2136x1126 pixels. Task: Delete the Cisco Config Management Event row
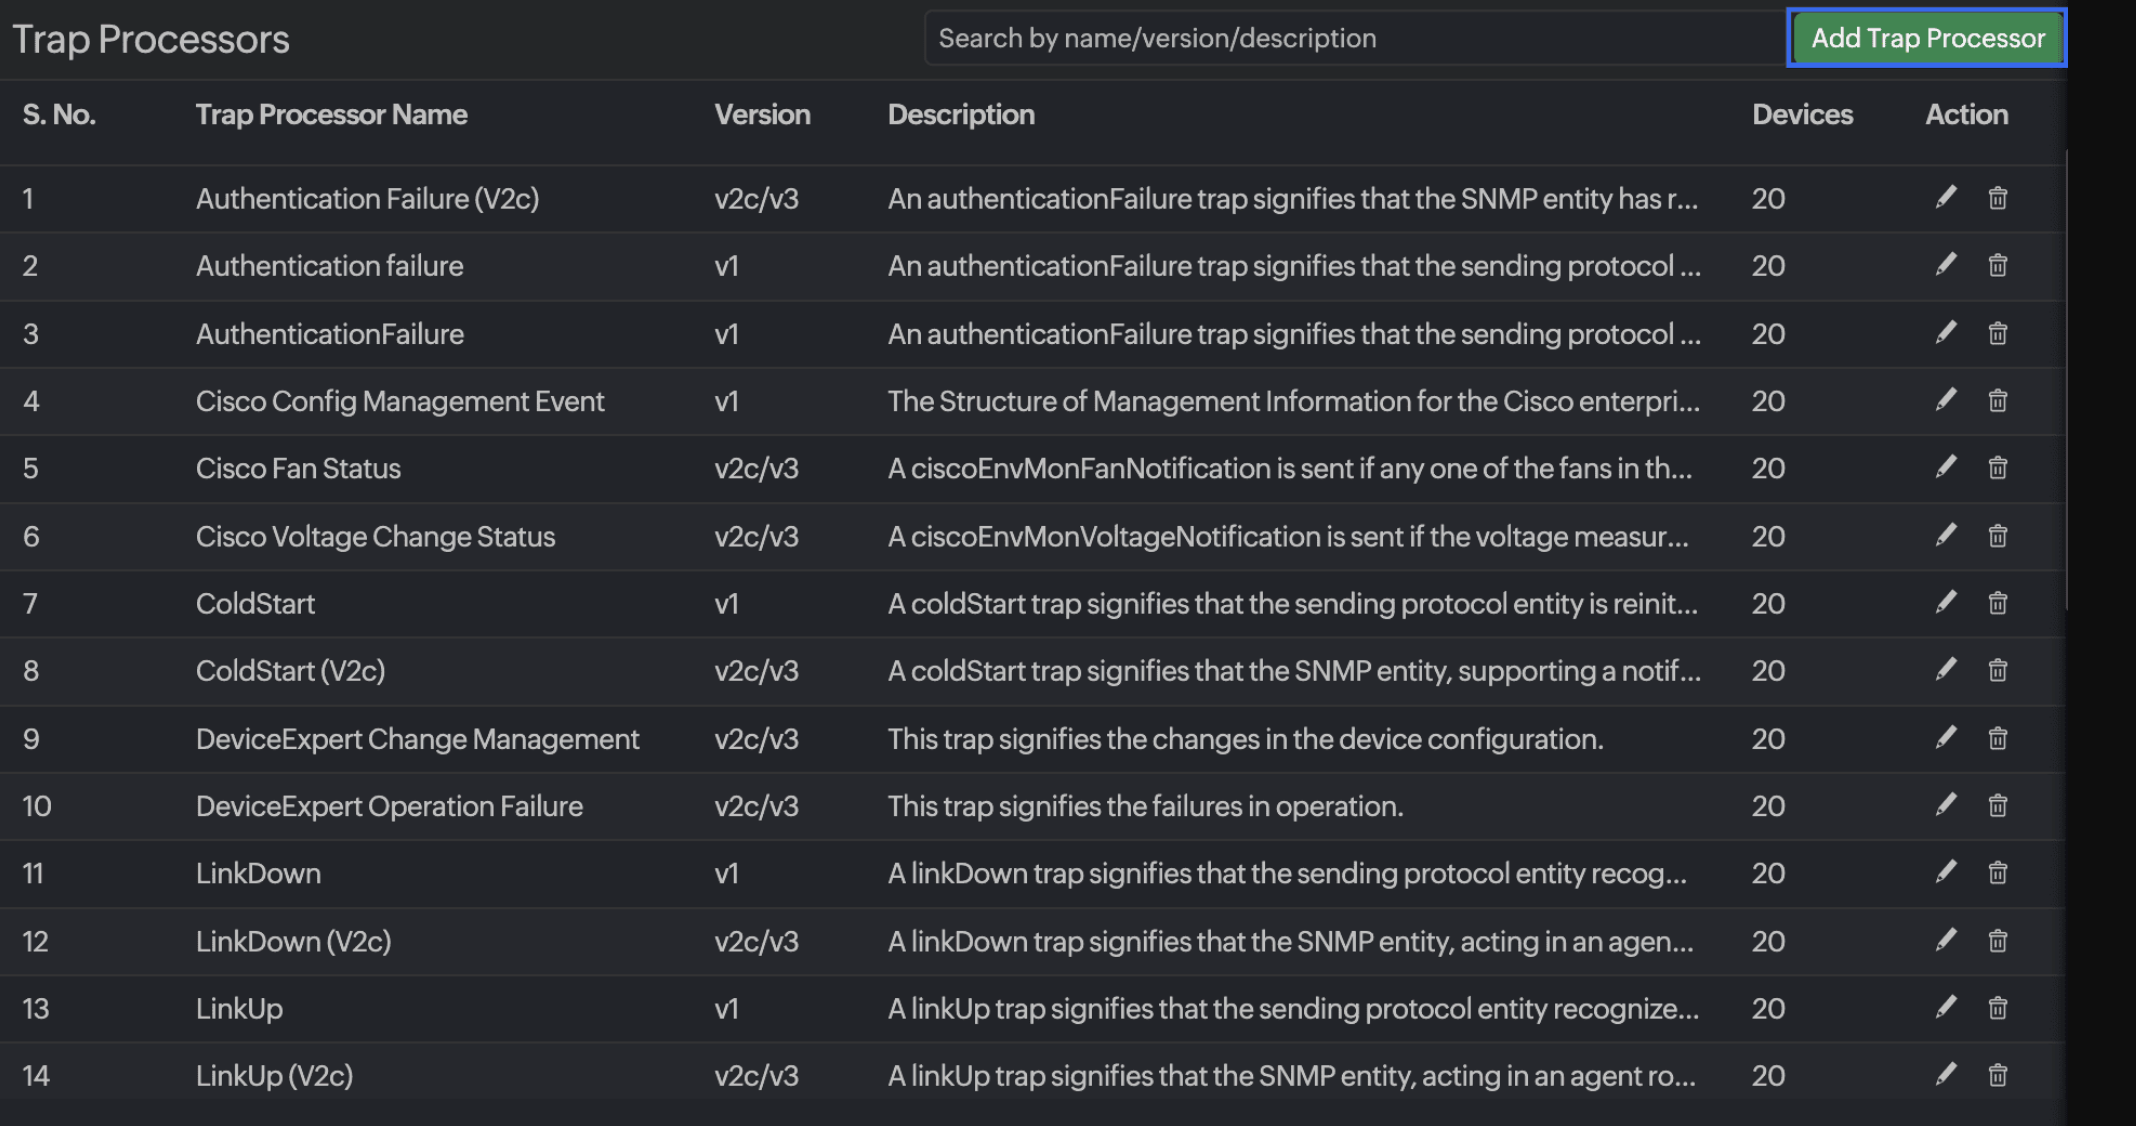pyautogui.click(x=1997, y=401)
